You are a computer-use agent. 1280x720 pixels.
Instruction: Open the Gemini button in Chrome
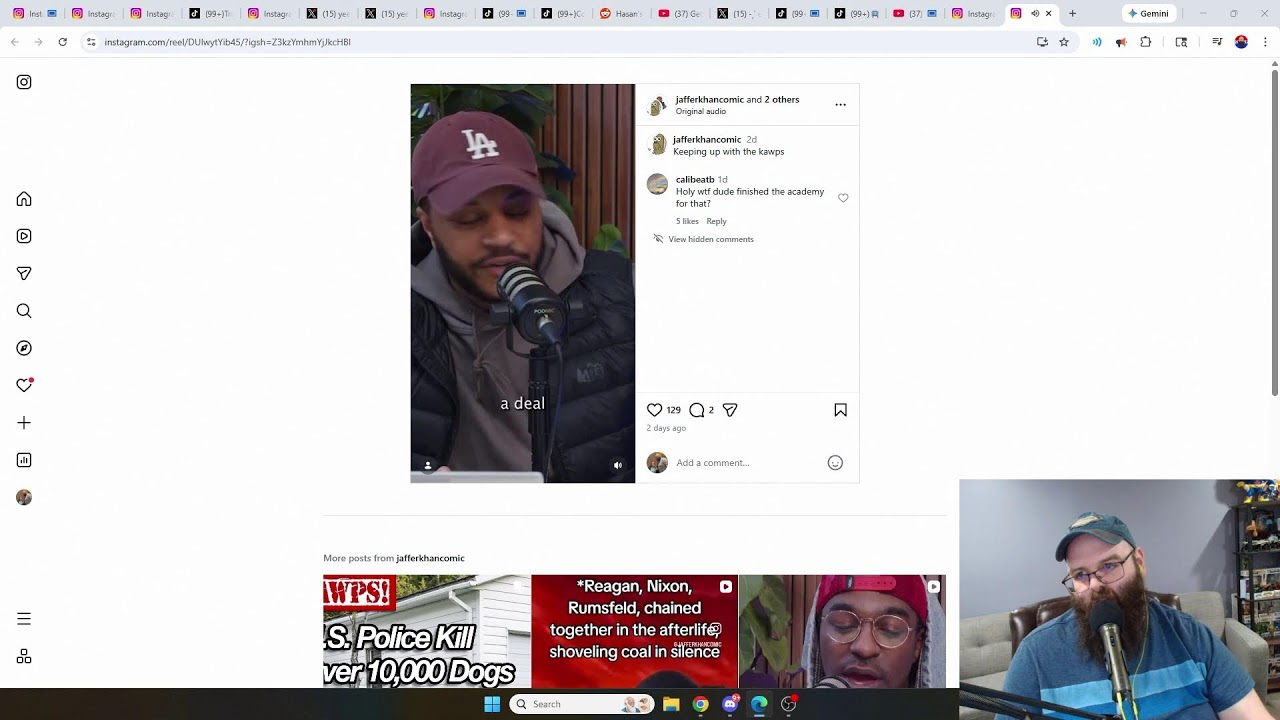point(1148,14)
